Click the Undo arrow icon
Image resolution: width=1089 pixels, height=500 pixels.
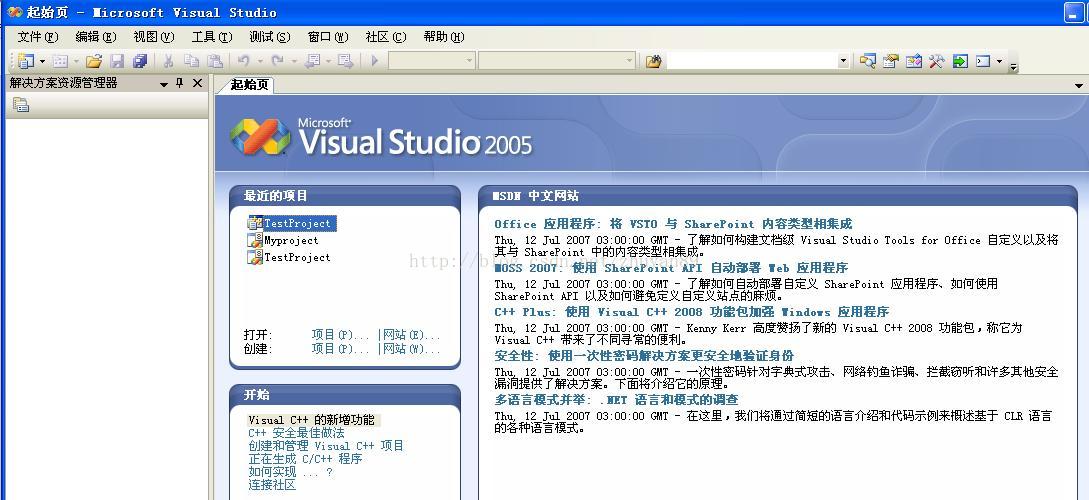click(243, 61)
